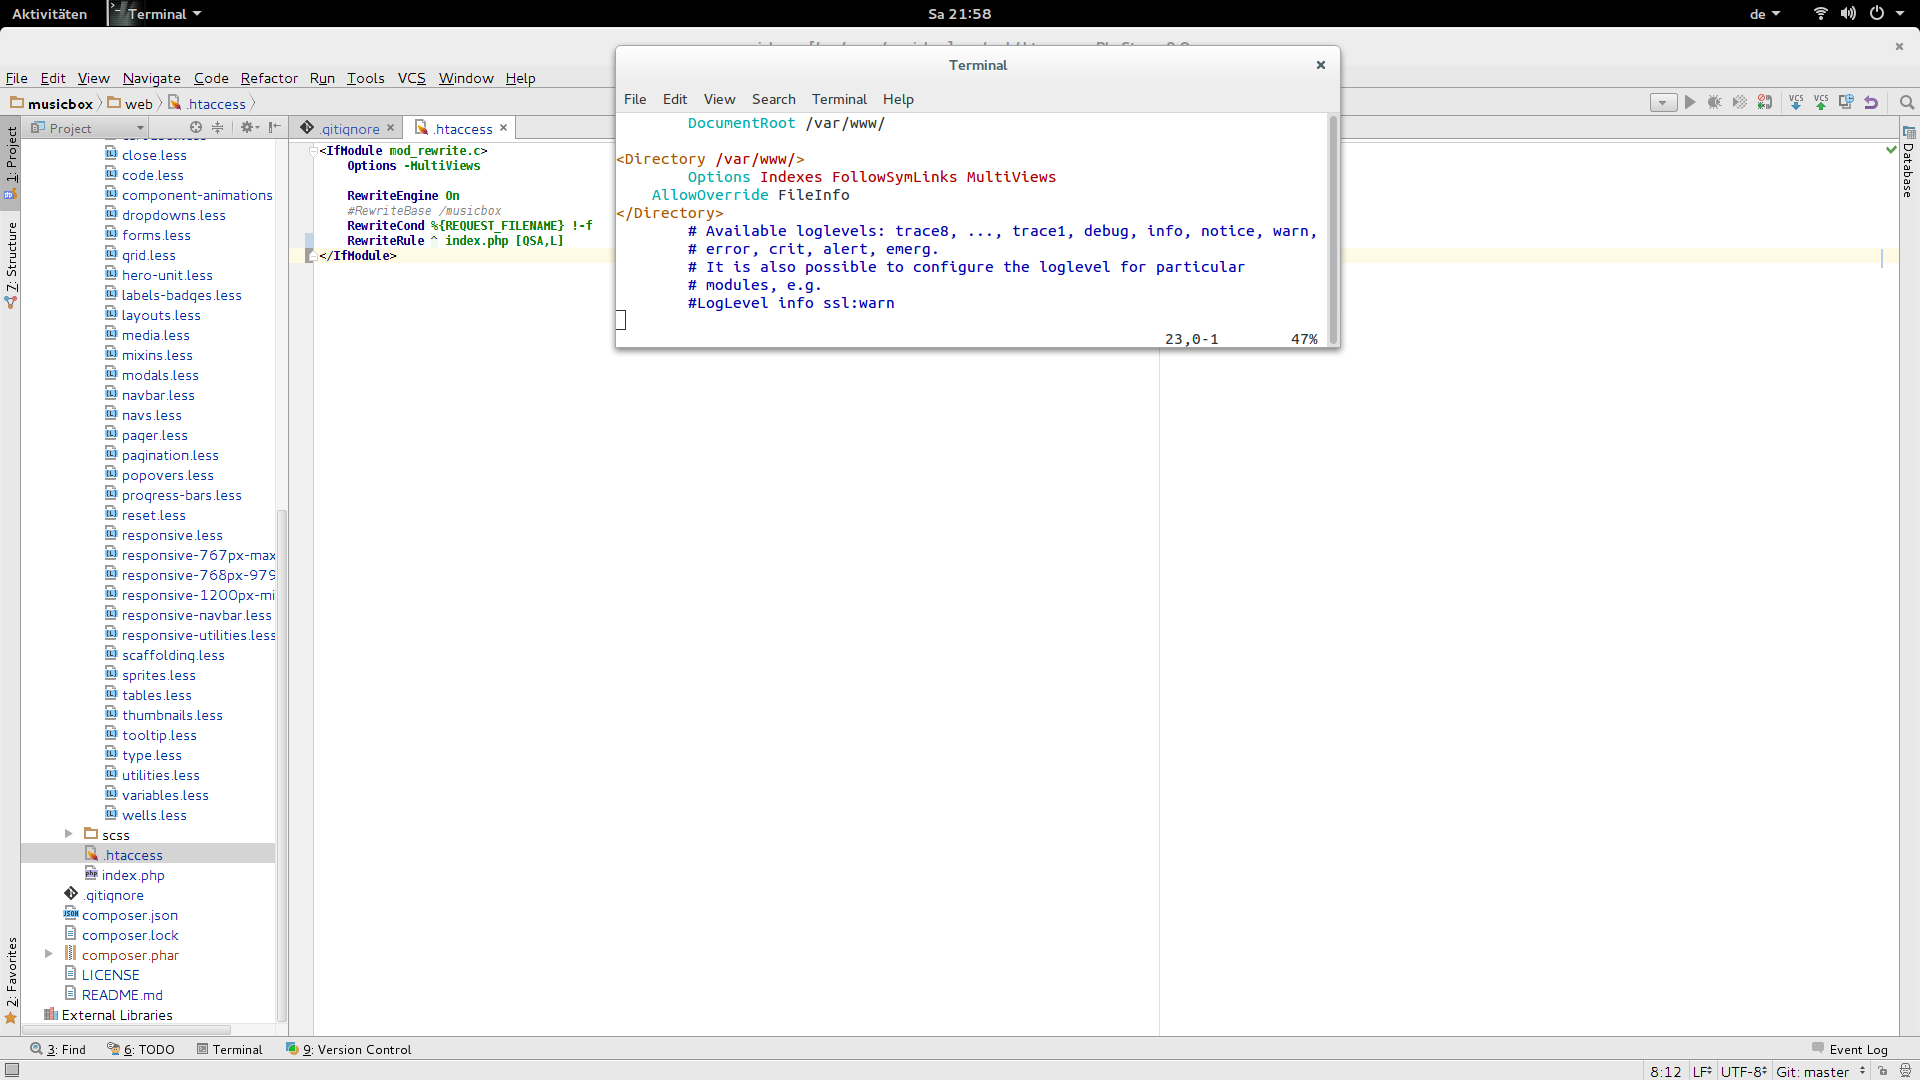Open the Search menu in Terminal window
The height and width of the screenshot is (1080, 1920).
773,99
